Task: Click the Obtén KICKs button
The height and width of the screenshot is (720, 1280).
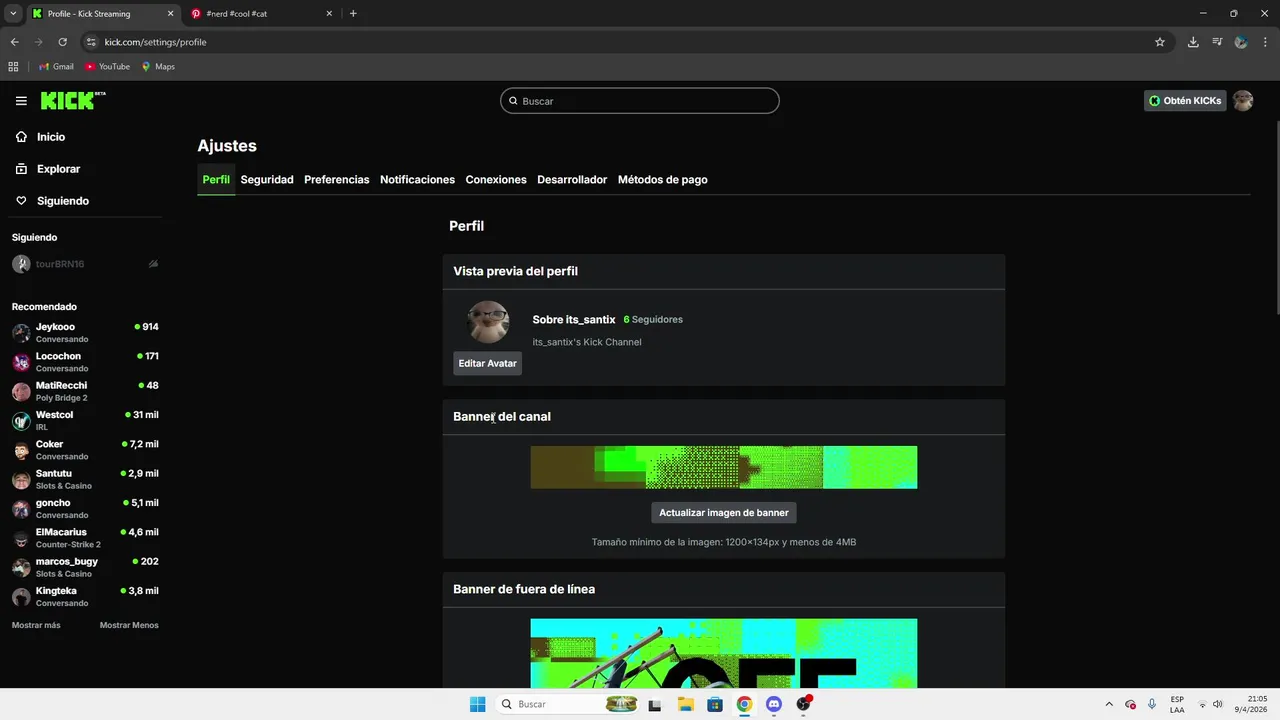Action: (1185, 101)
